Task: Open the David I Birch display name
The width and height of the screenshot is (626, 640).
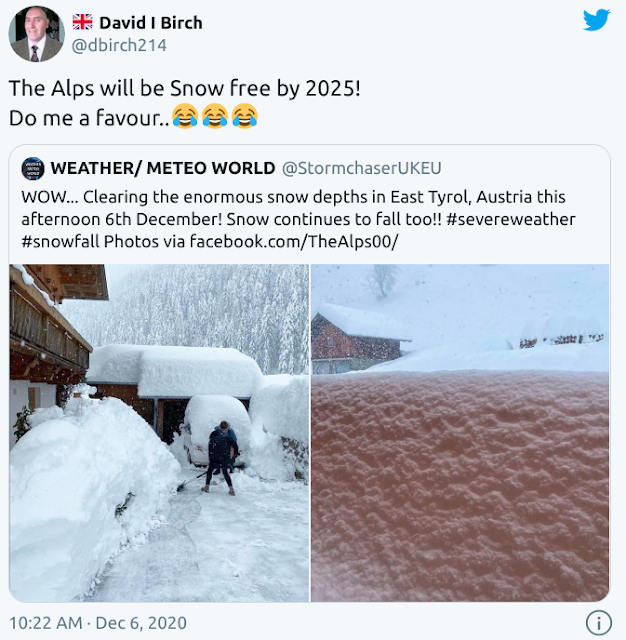Action: (151, 23)
